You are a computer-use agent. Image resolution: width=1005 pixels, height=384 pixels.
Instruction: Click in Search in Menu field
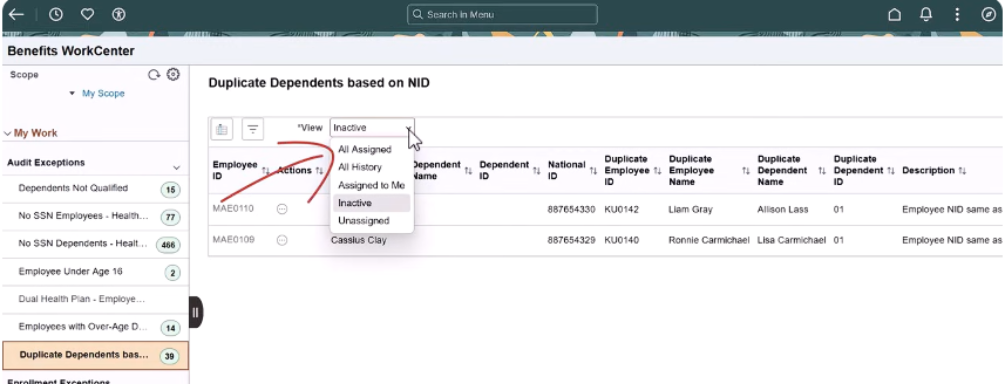pyautogui.click(x=502, y=14)
